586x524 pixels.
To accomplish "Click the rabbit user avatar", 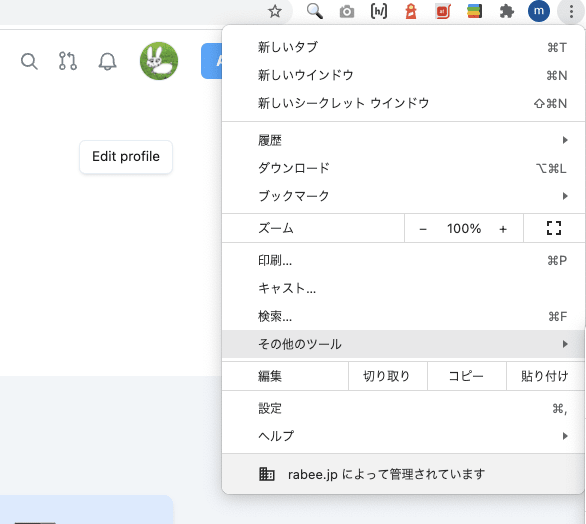I will point(159,61).
